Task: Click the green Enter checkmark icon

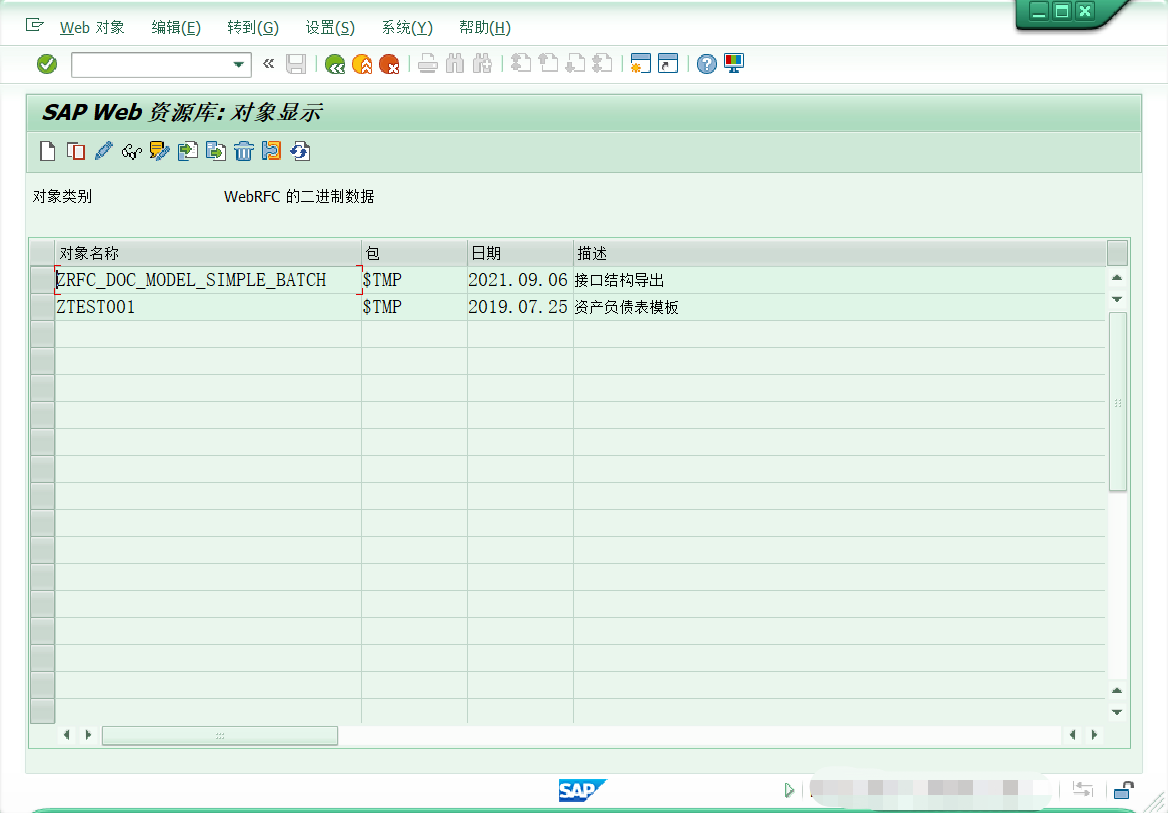Action: click(x=47, y=64)
